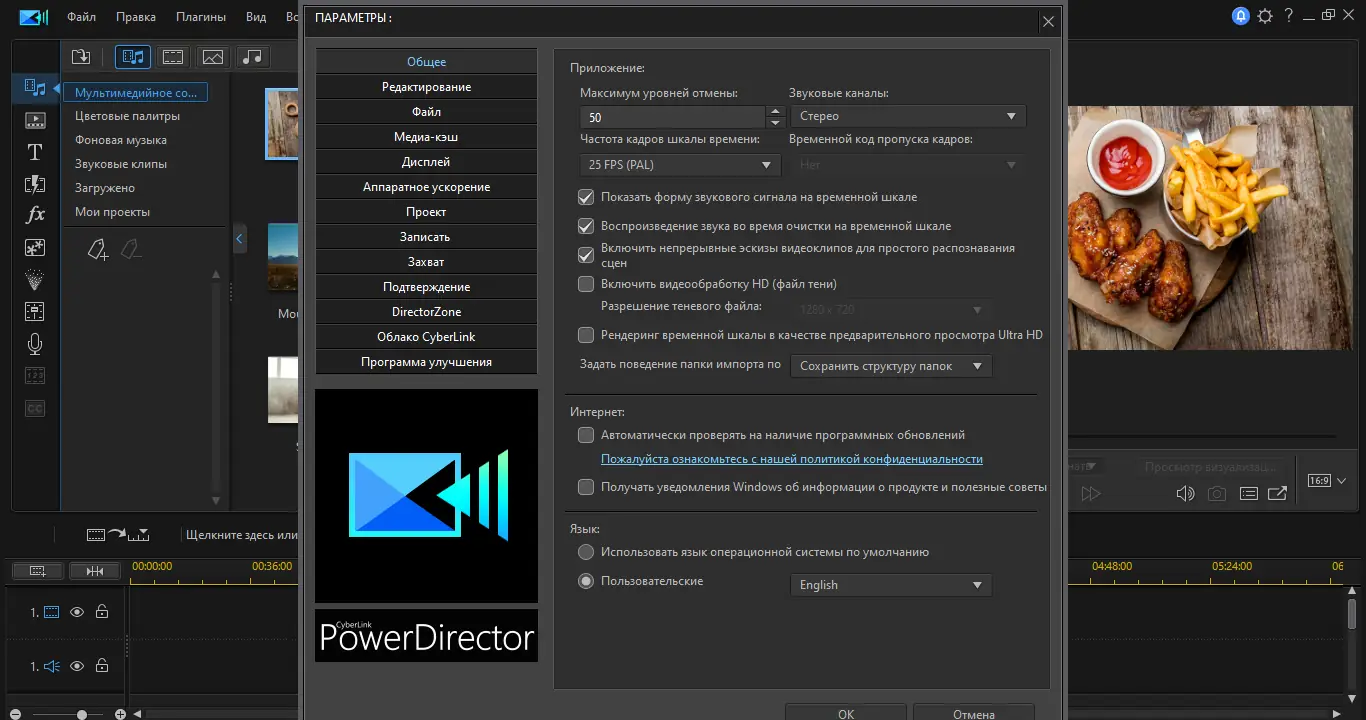The height and width of the screenshot is (720, 1366).
Task: Click Отмена to cancel settings
Action: coord(974,713)
